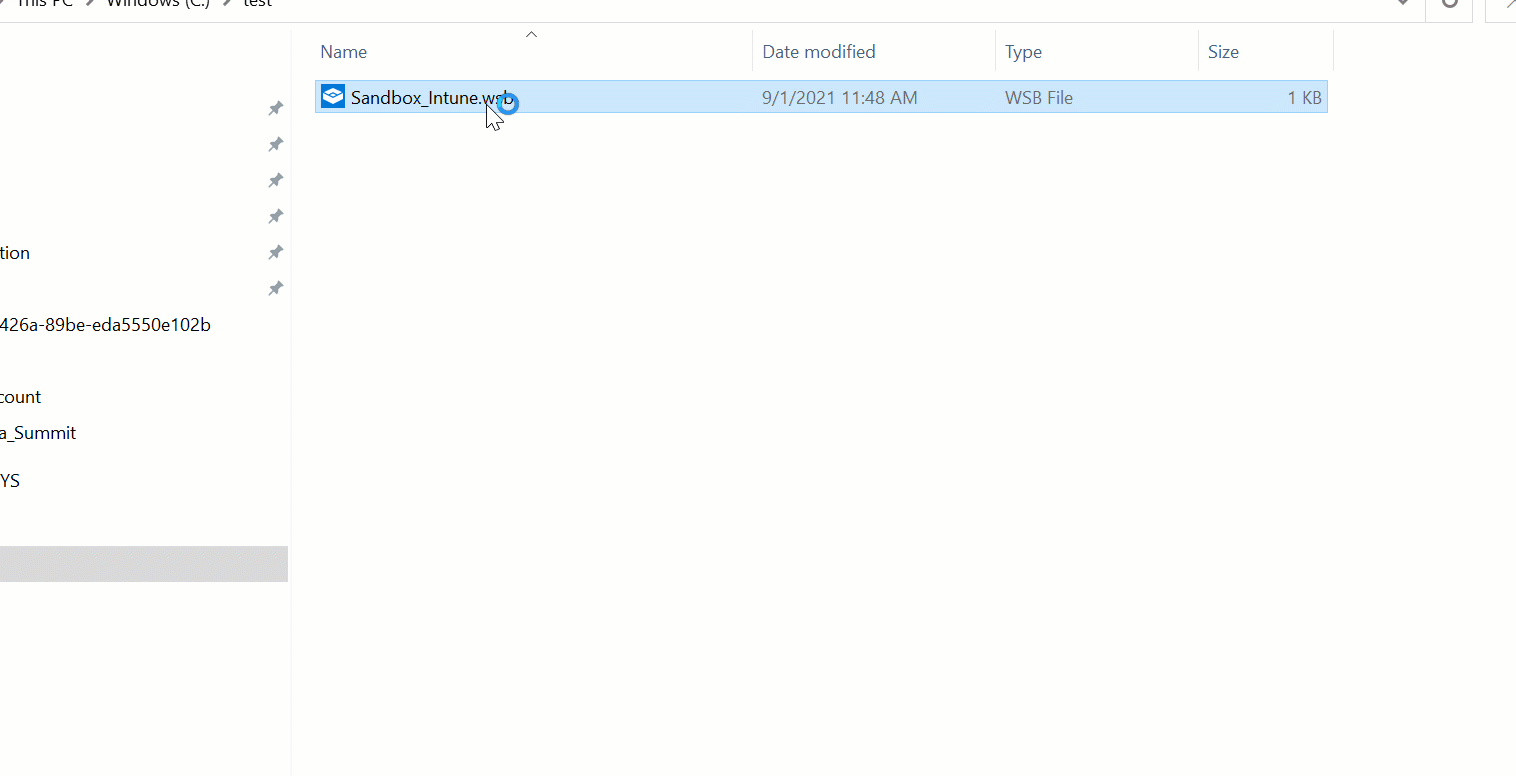Unpin the second pinned sidebar entry
Image resolution: width=1516 pixels, height=776 pixels.
pos(276,144)
